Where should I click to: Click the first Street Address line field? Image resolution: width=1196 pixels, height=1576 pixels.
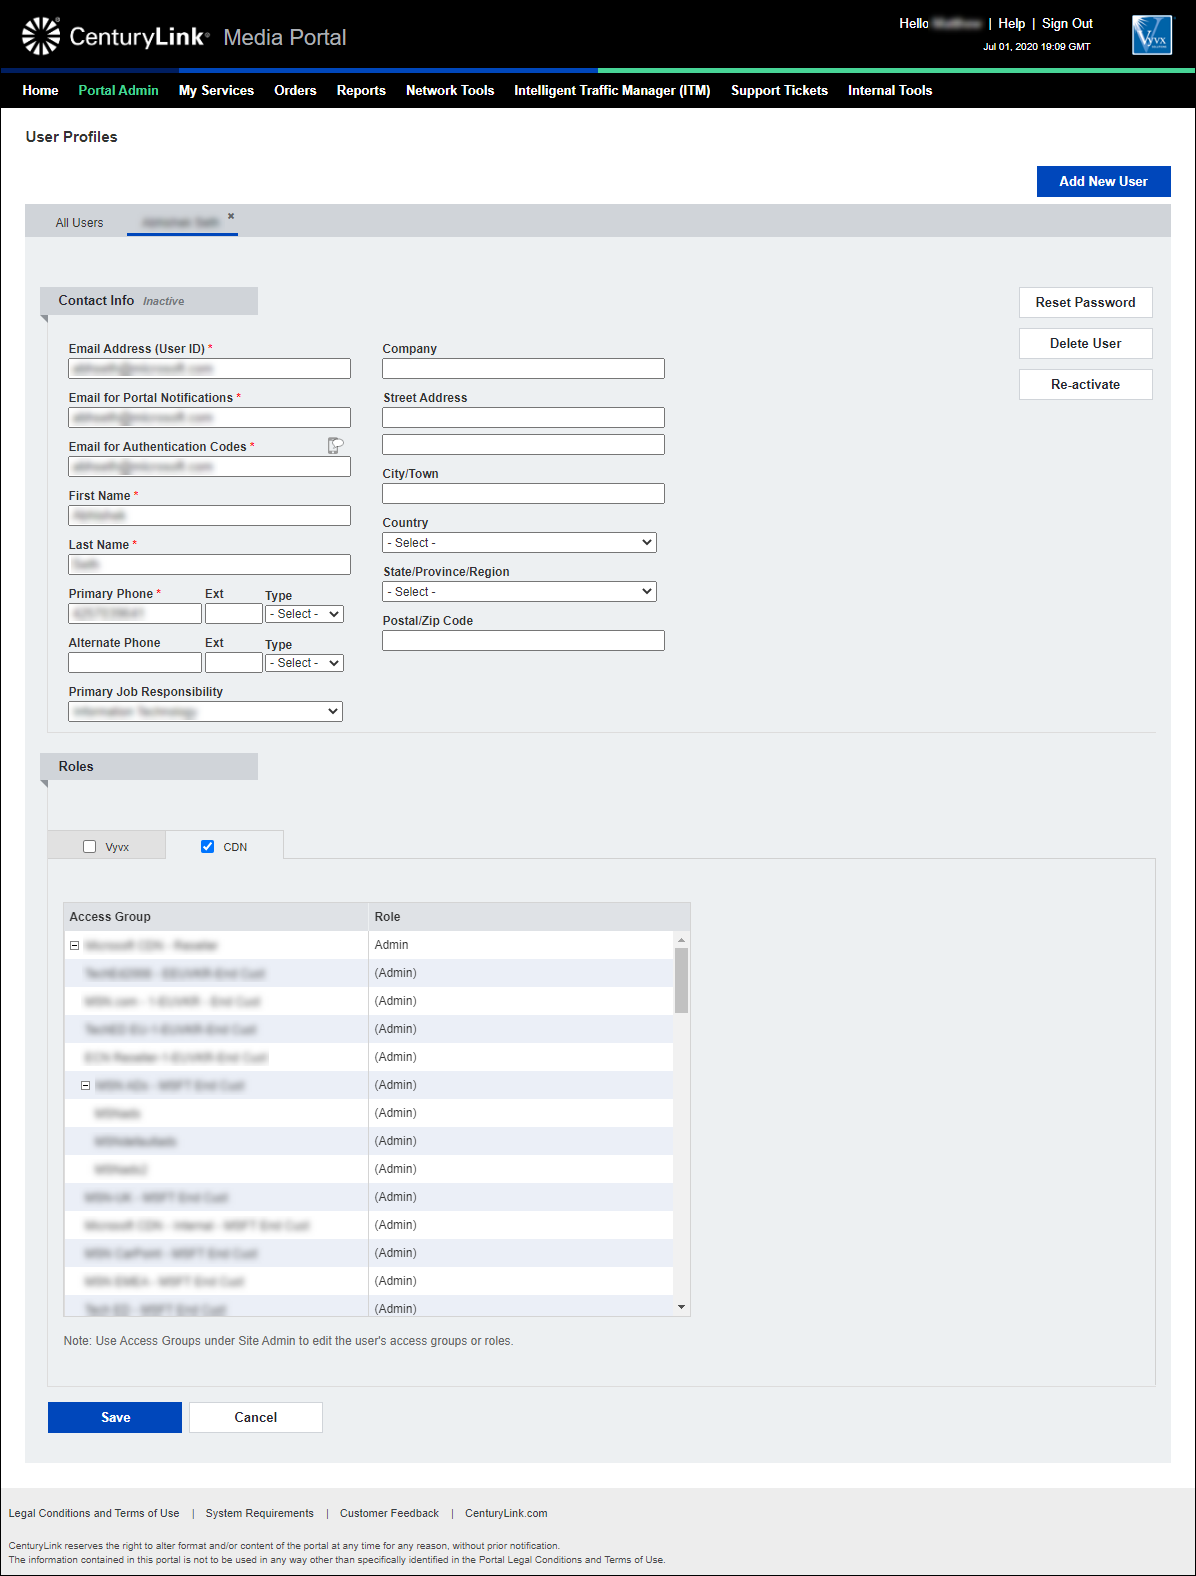click(x=523, y=417)
